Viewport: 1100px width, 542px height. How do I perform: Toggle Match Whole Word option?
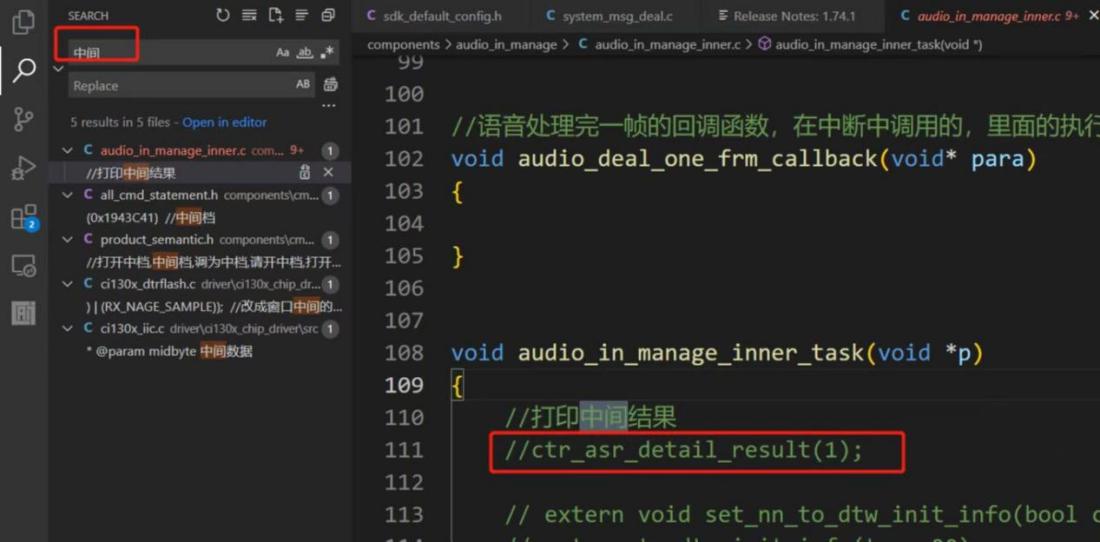pyautogui.click(x=305, y=52)
